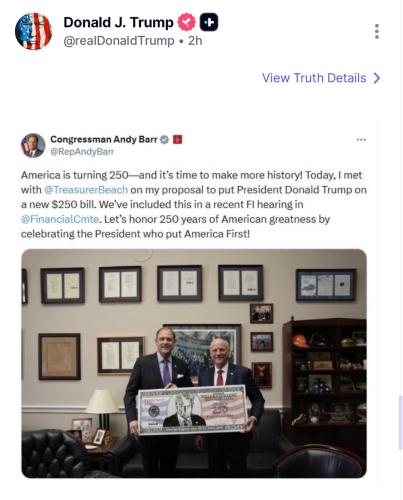This screenshot has height=500, width=403.
Task: Open the @TreasurerBeach mention
Action: (x=86, y=190)
